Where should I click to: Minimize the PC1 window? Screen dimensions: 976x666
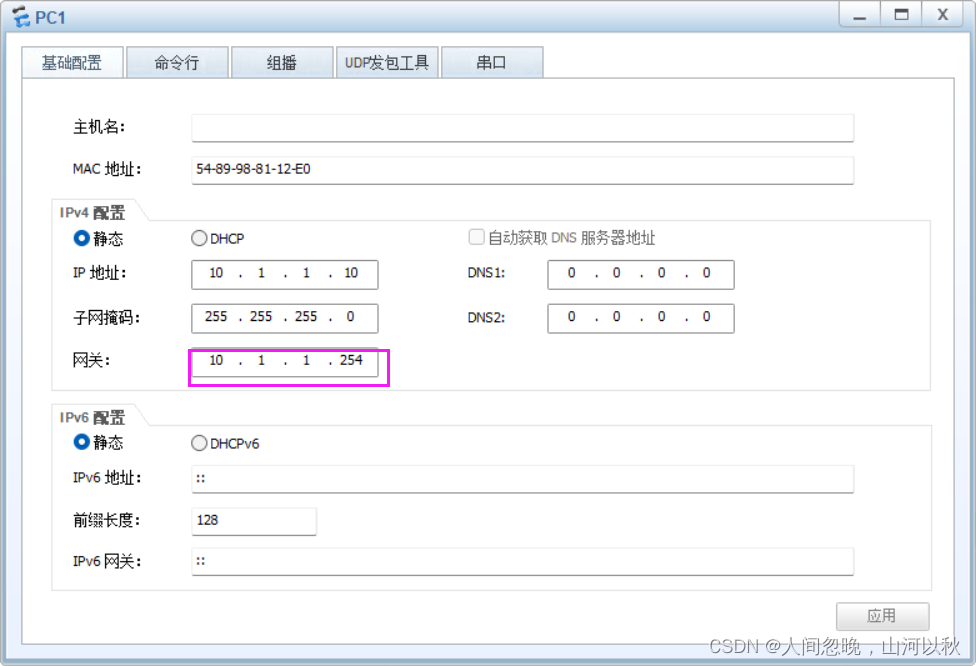pos(860,15)
